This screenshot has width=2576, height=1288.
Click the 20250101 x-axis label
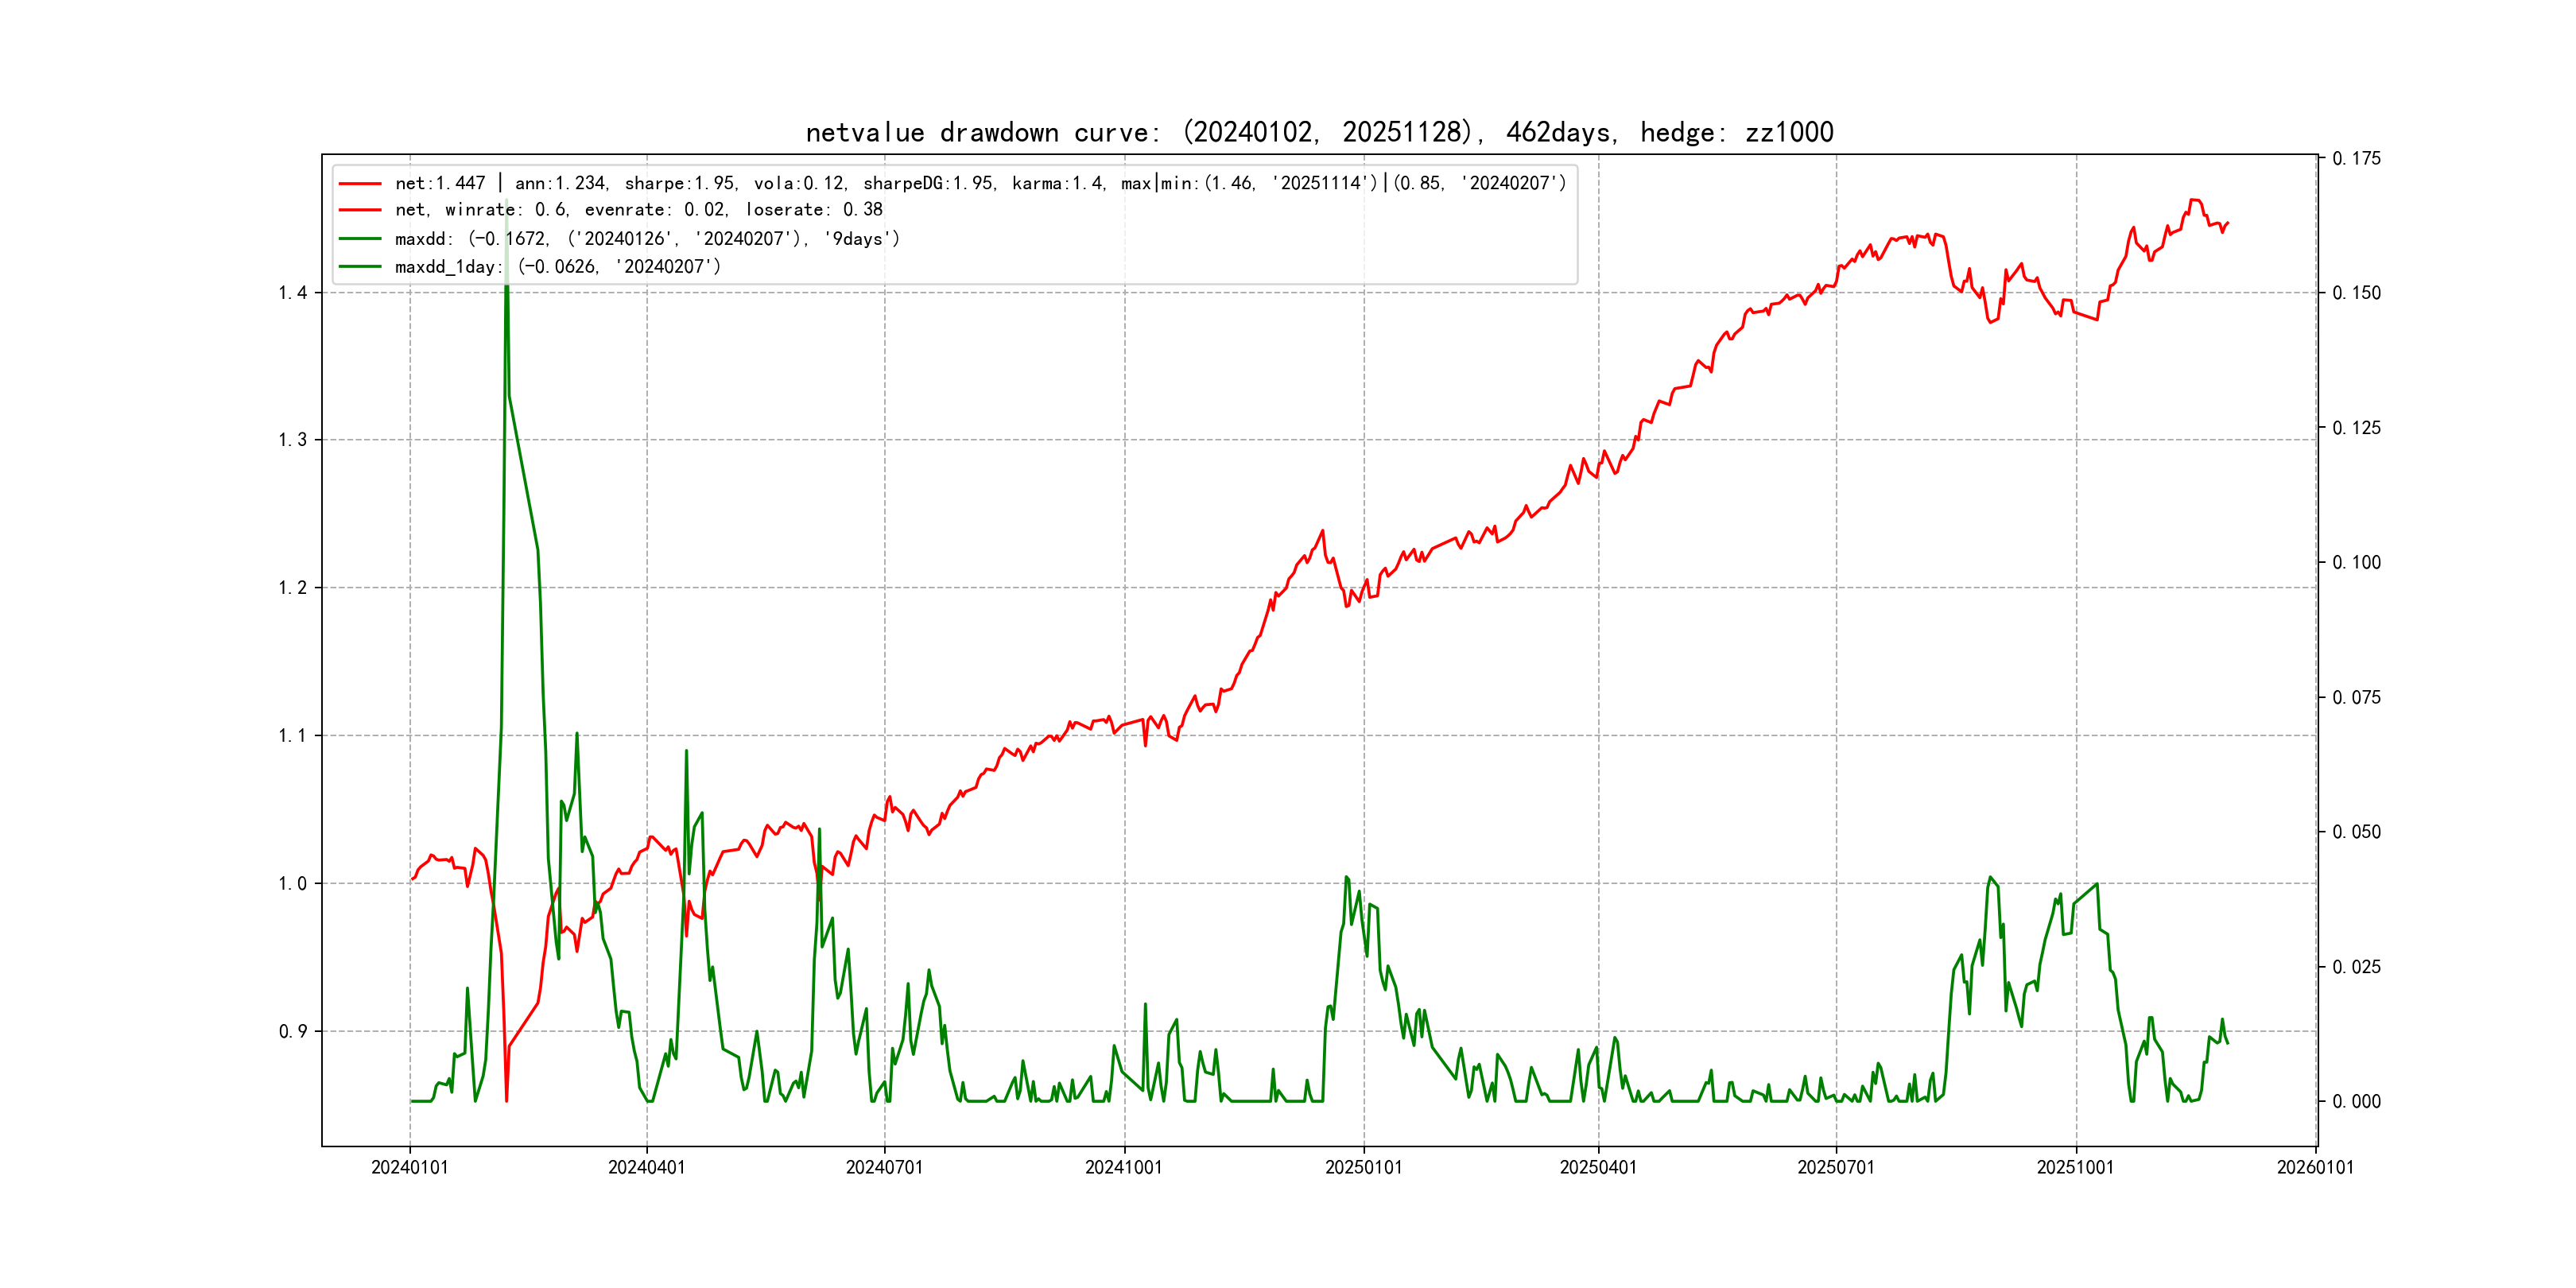[1363, 1168]
